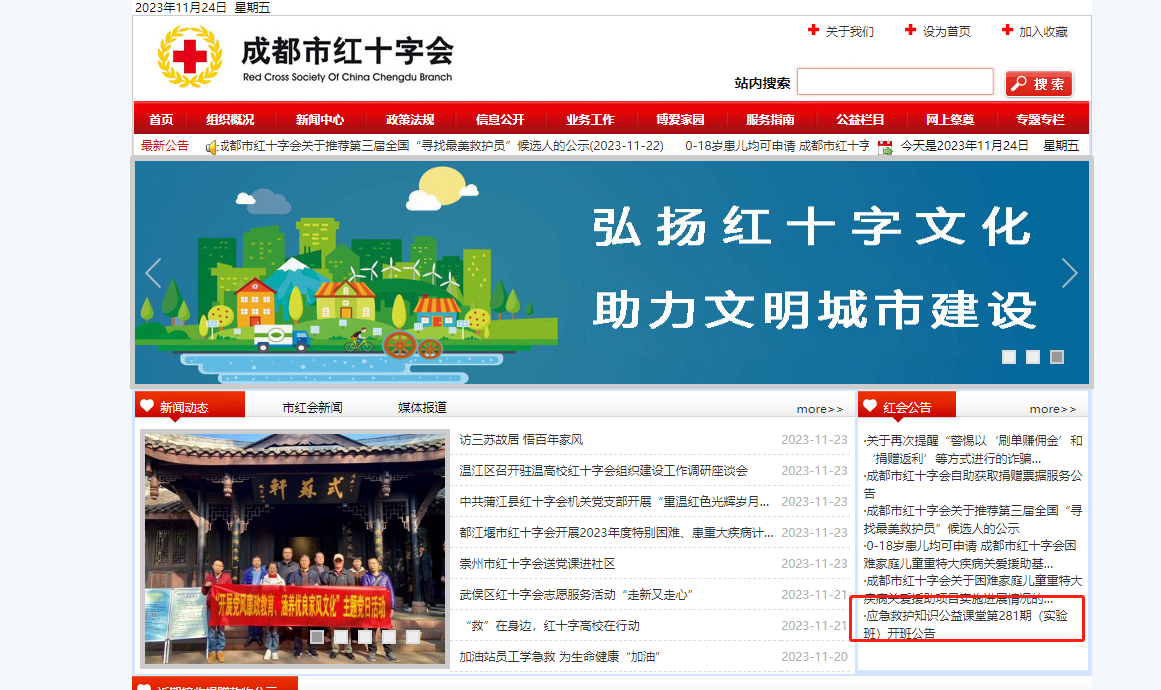The width and height of the screenshot is (1161, 690).
Task: Expand more>> in the 红会公告 panel
Action: (x=1053, y=409)
